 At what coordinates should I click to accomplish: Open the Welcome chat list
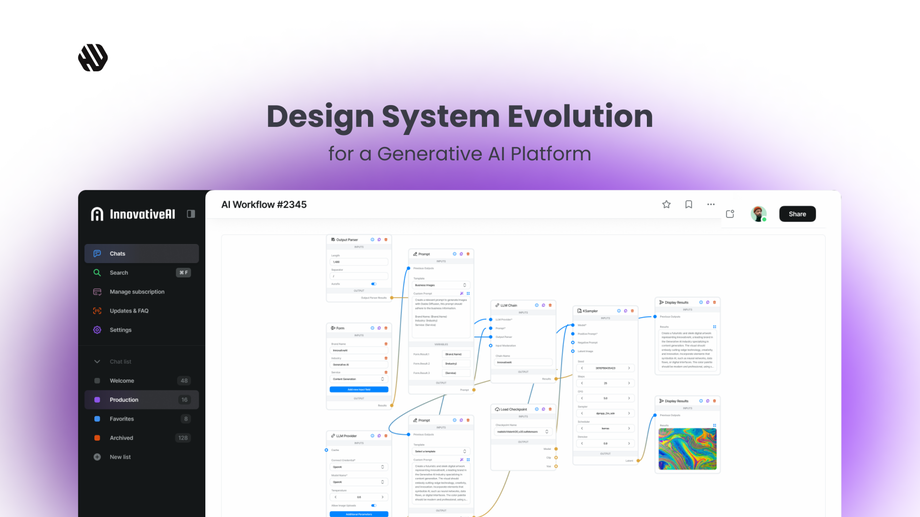pos(141,381)
